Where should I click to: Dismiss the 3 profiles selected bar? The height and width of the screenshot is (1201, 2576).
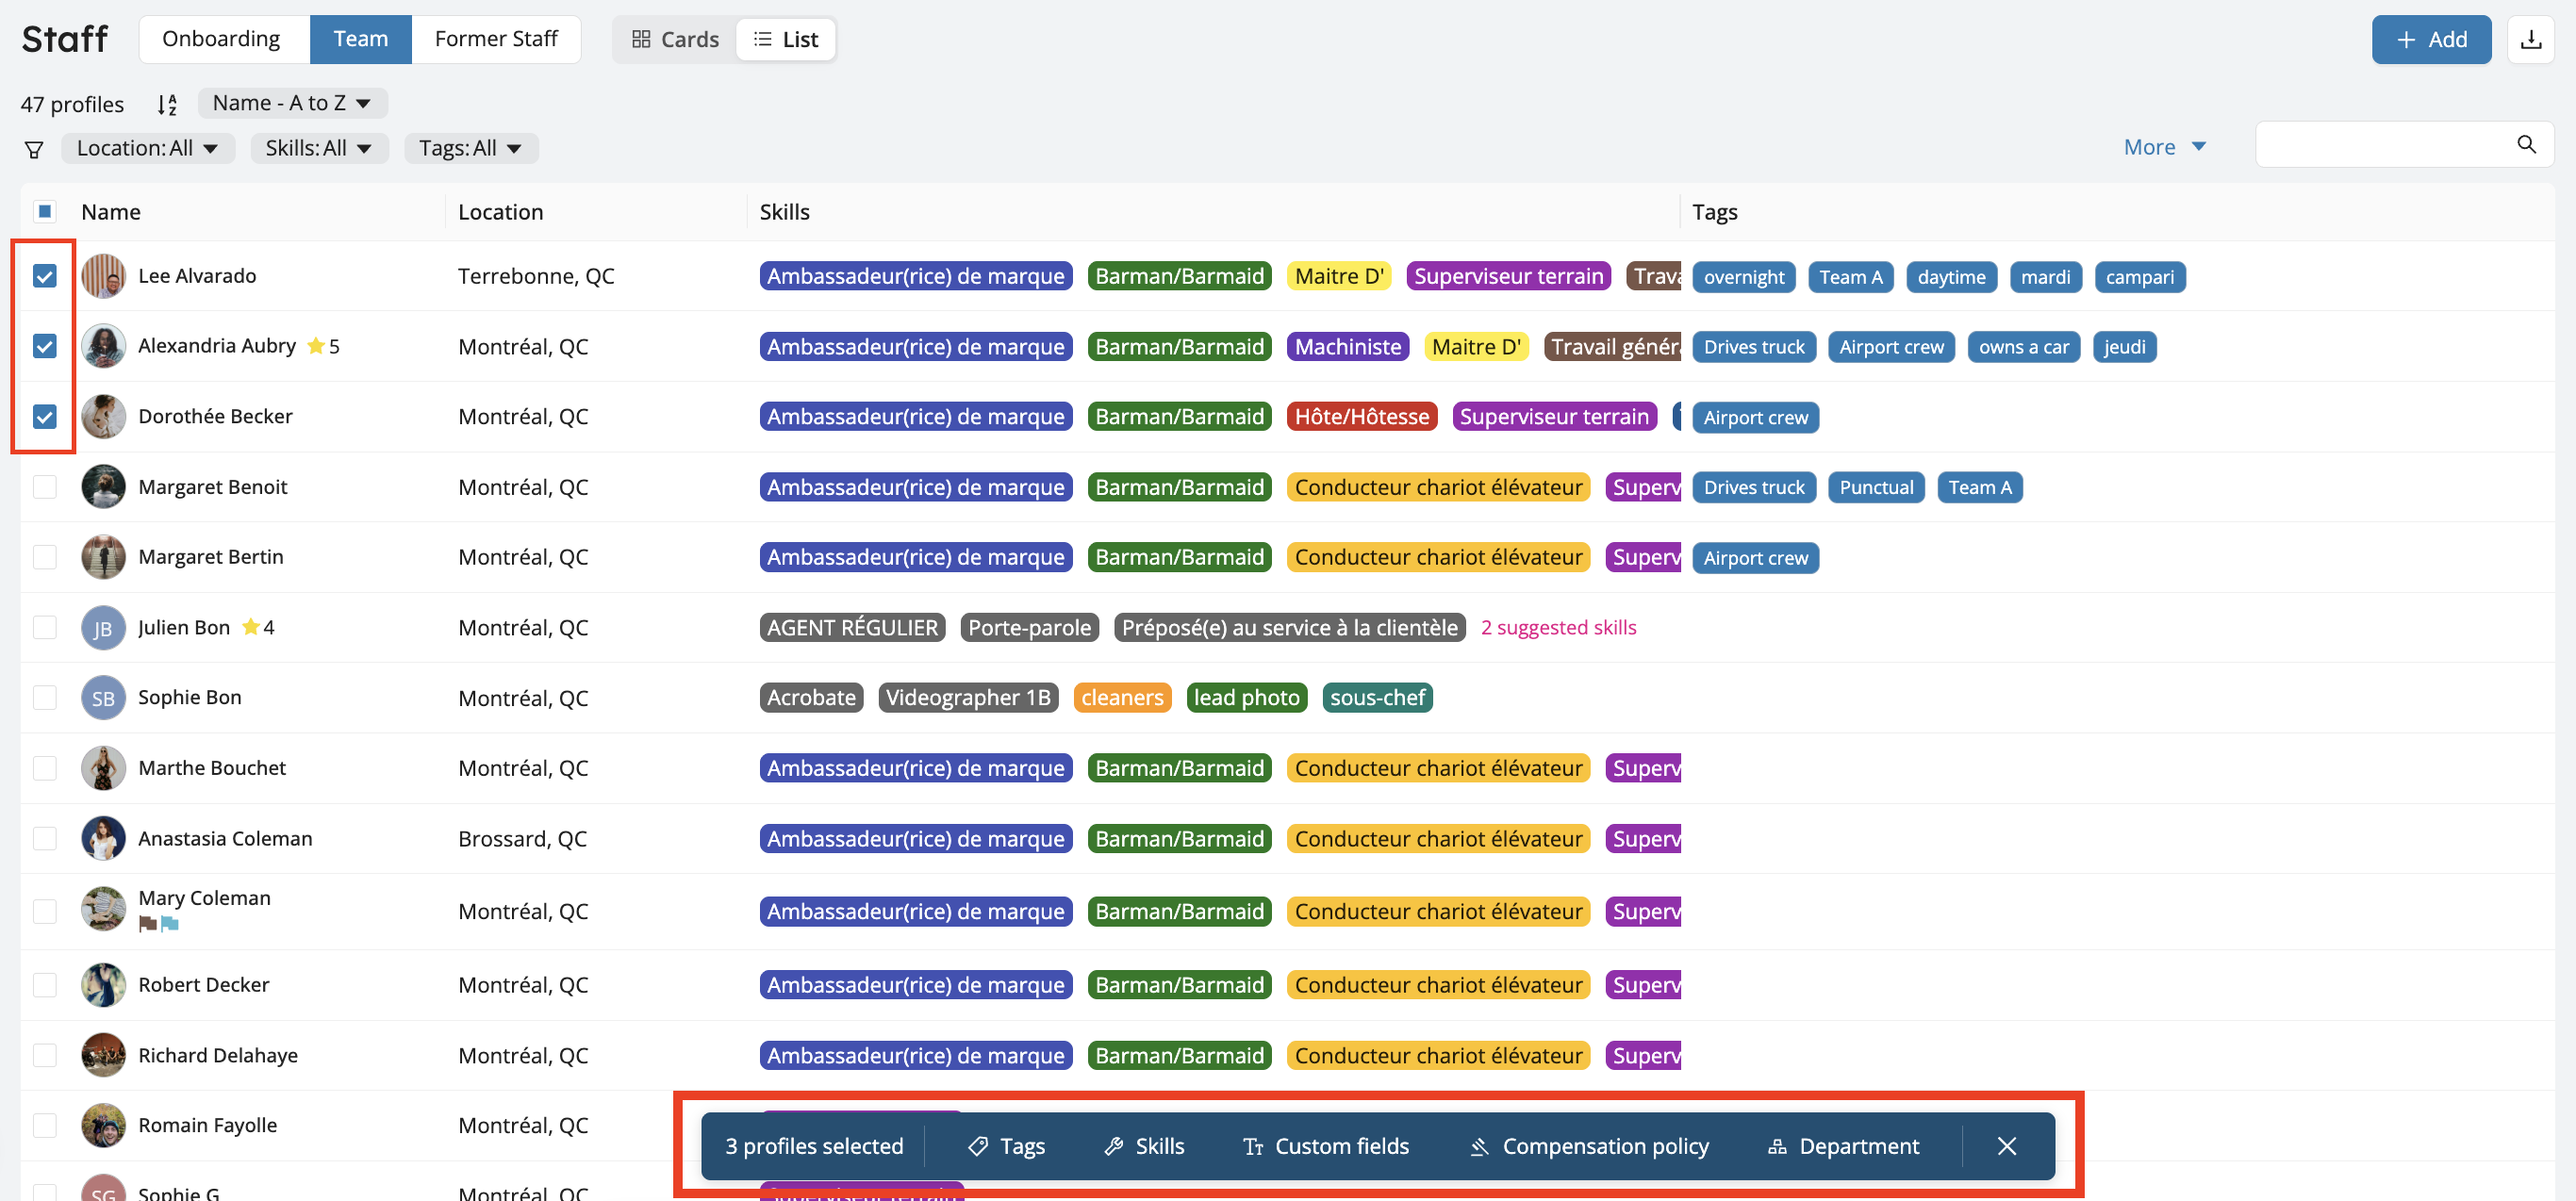click(x=2006, y=1146)
